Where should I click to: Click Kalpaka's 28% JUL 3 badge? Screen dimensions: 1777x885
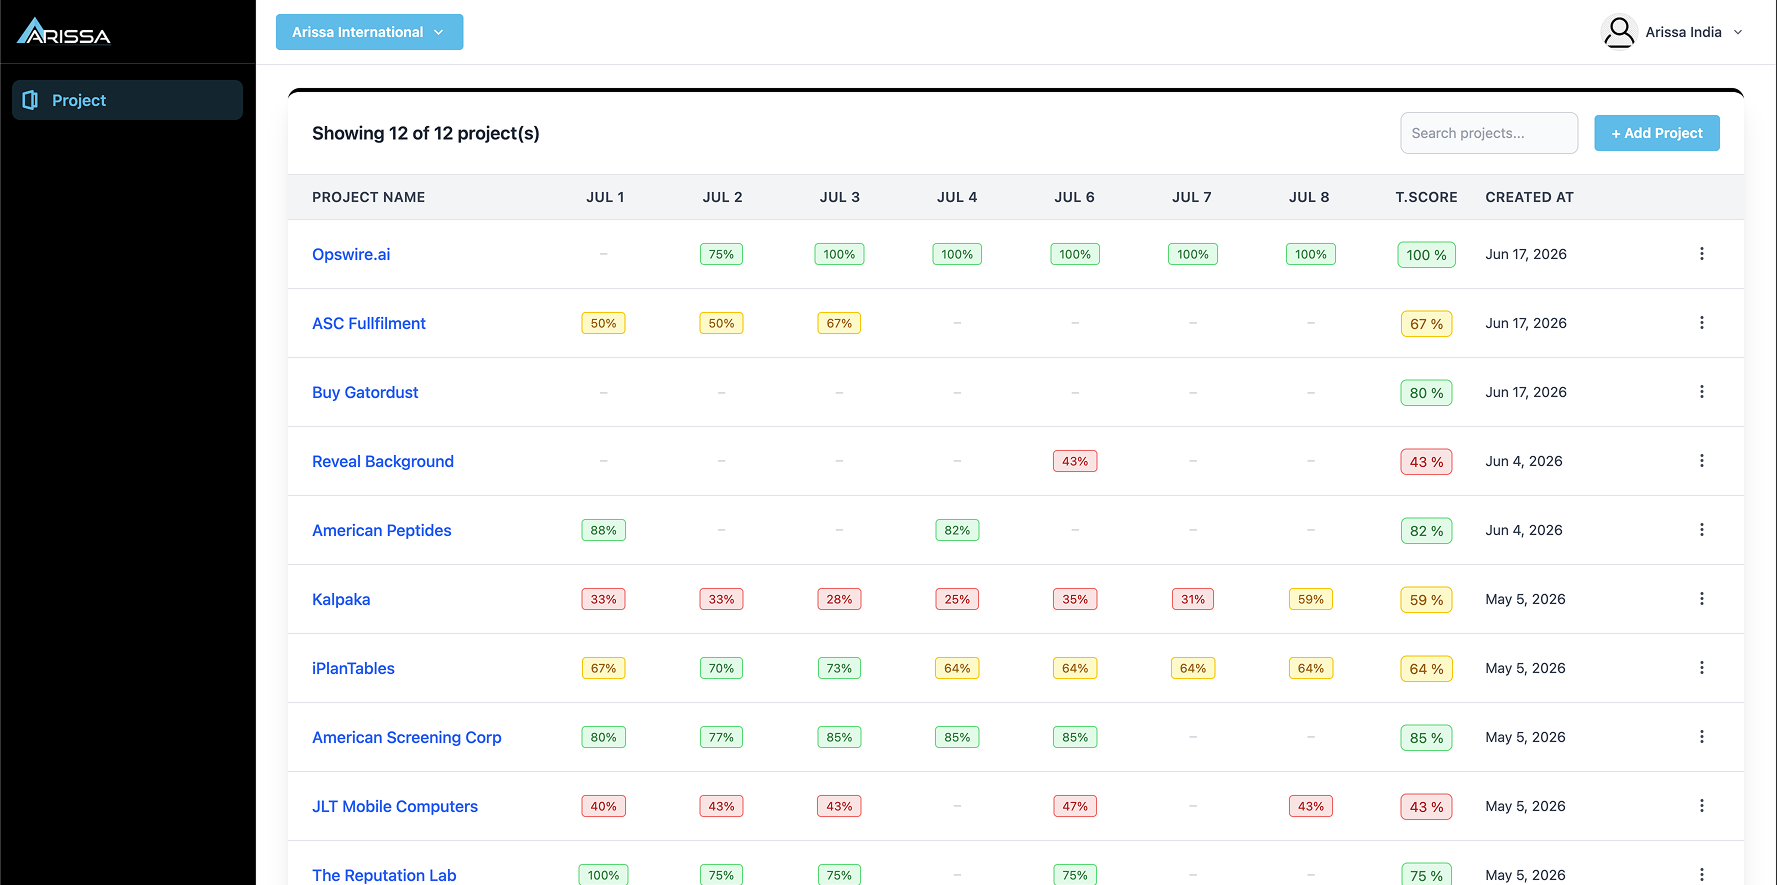pos(839,599)
